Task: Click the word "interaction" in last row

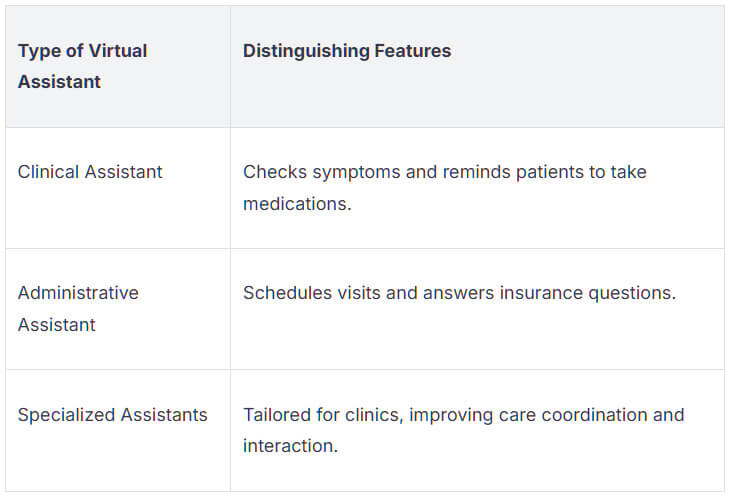Action: coord(288,445)
